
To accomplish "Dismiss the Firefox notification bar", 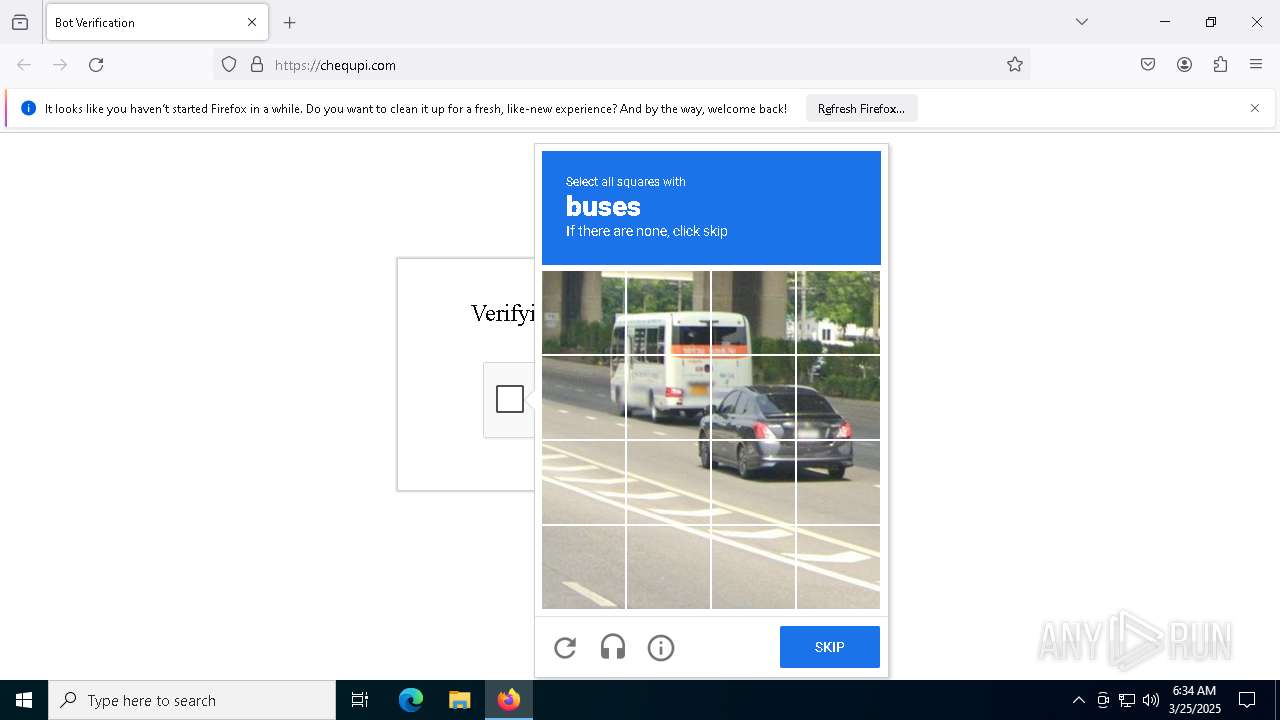I will [1255, 108].
